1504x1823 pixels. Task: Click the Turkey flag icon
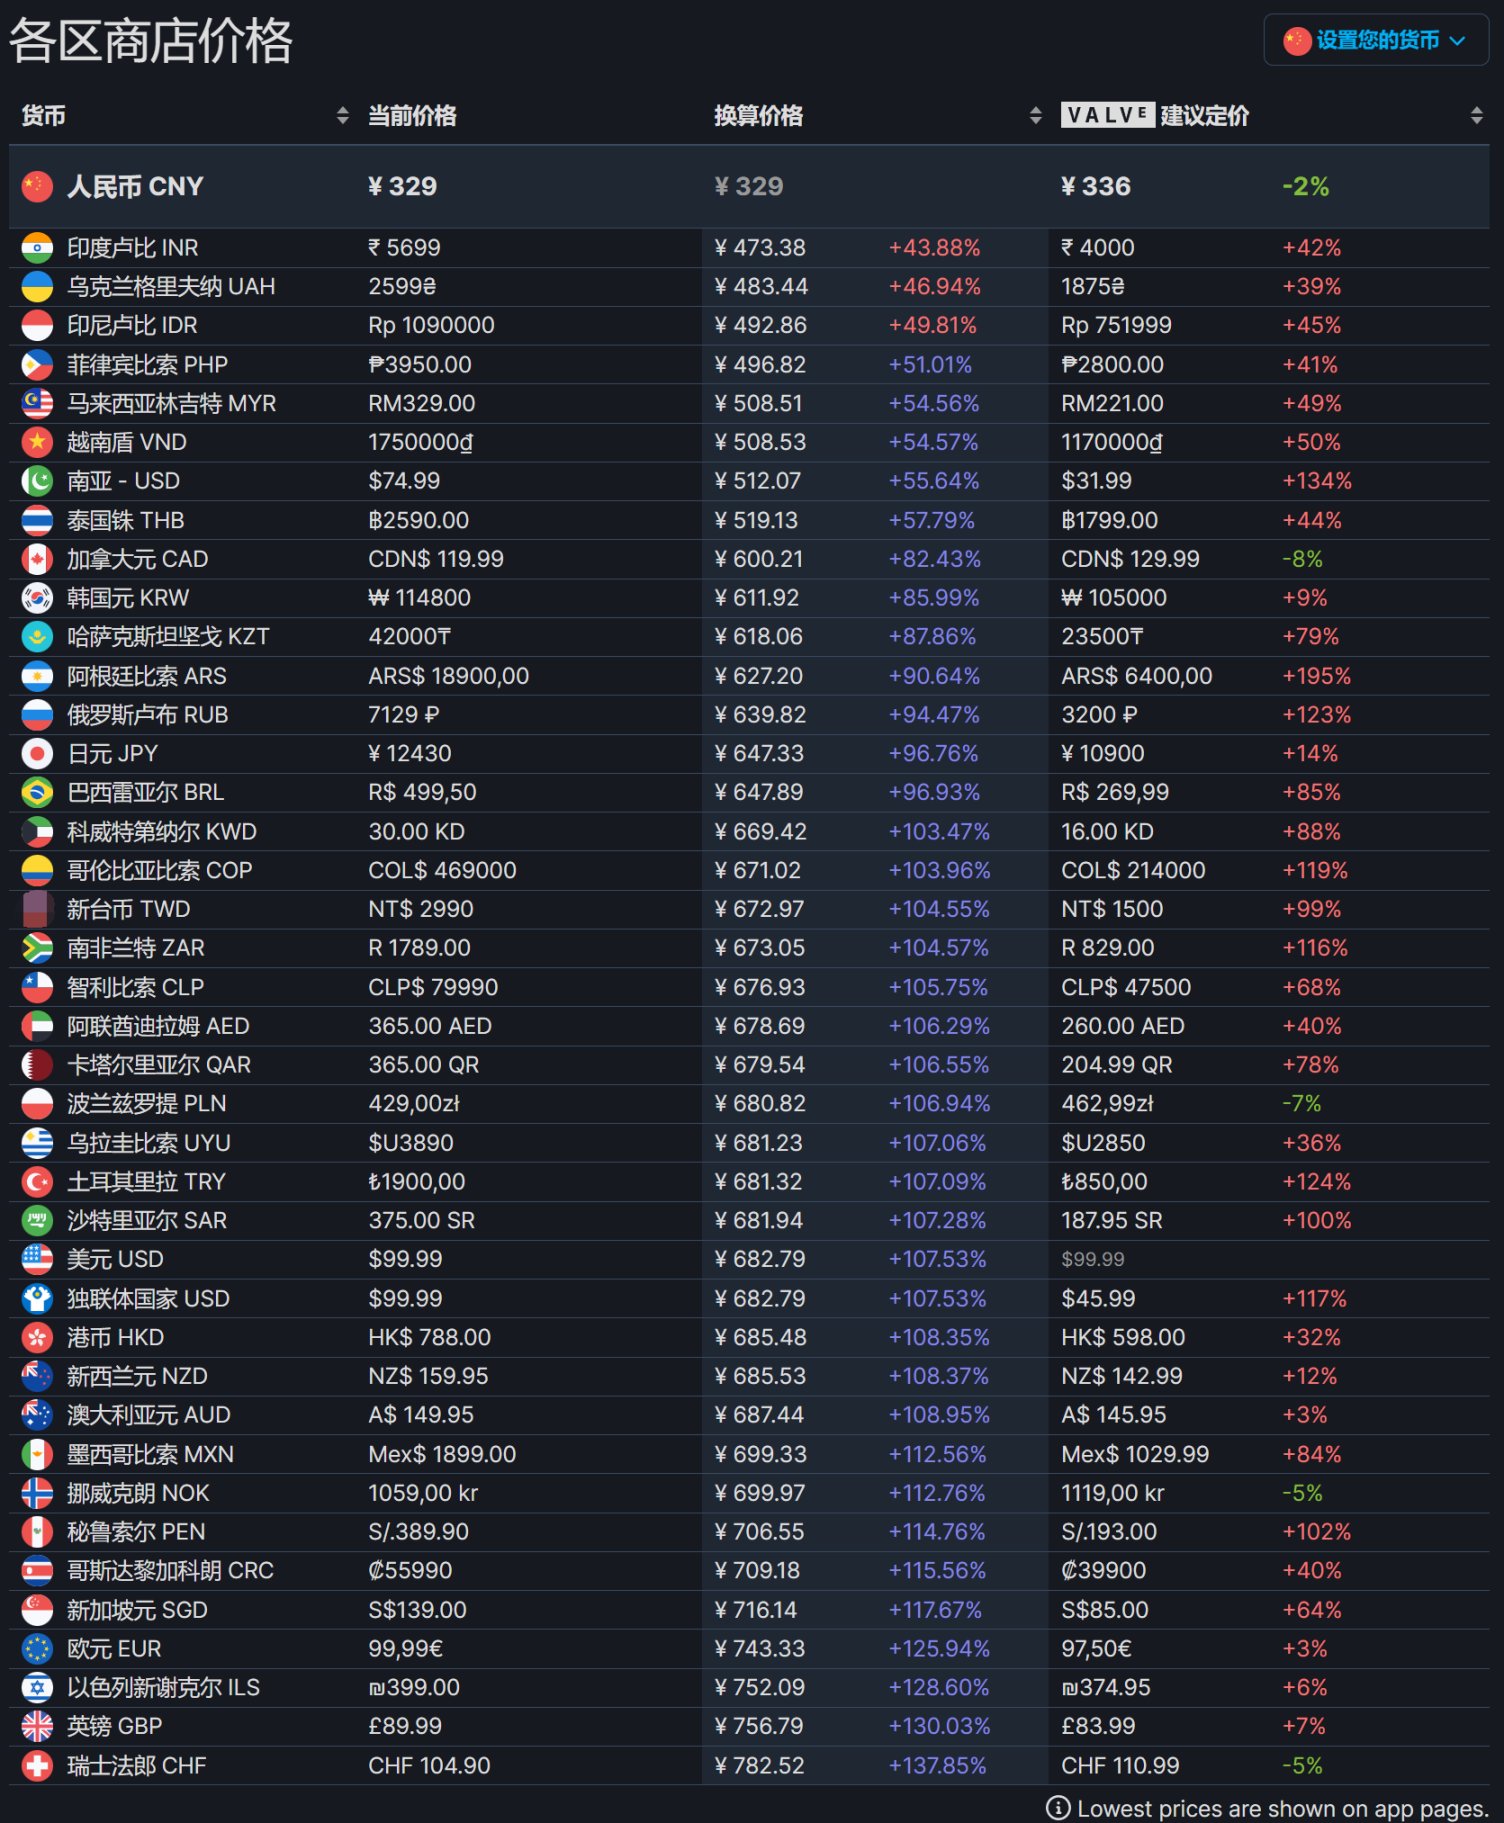pyautogui.click(x=37, y=1182)
